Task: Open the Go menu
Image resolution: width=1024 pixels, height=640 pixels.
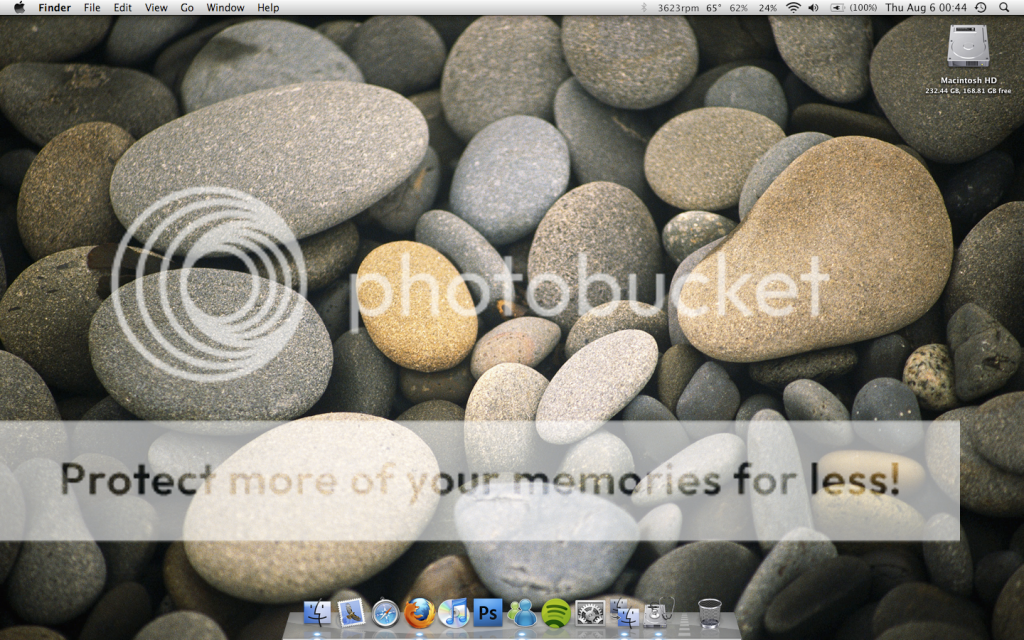Action: 187,7
